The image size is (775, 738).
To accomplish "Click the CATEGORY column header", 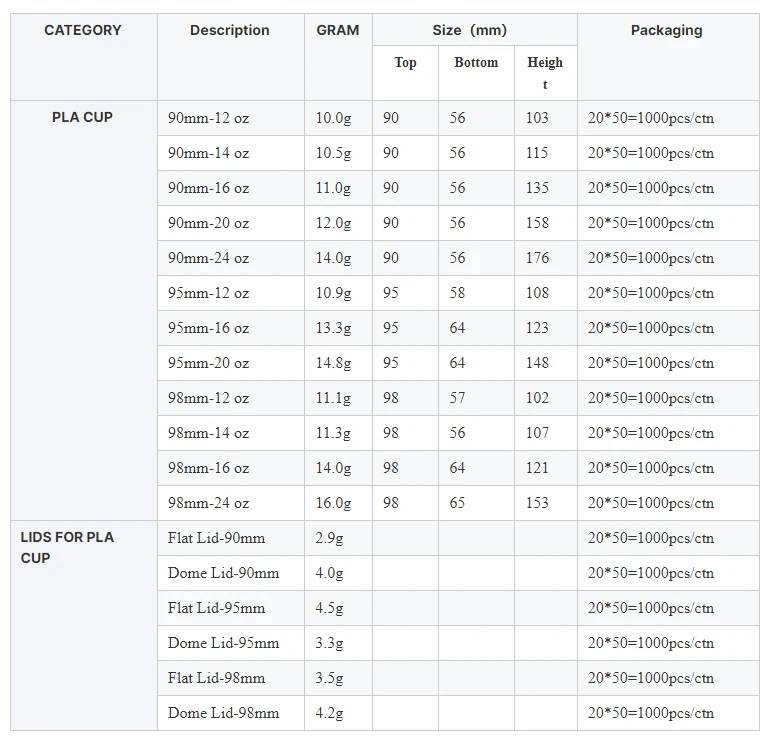I will [x=83, y=30].
